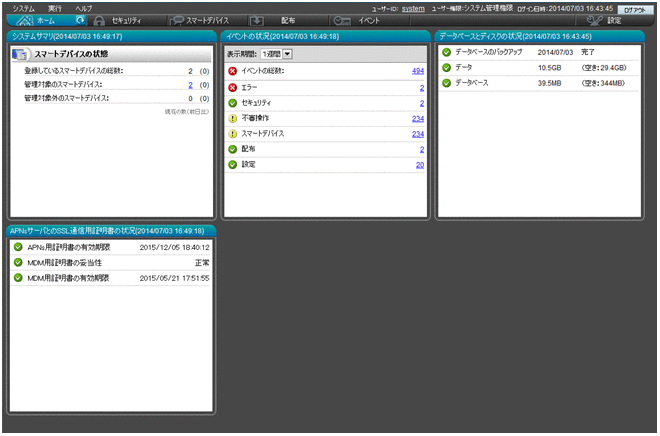Click green check beside データベース size row
660x436 pixels.
(447, 83)
